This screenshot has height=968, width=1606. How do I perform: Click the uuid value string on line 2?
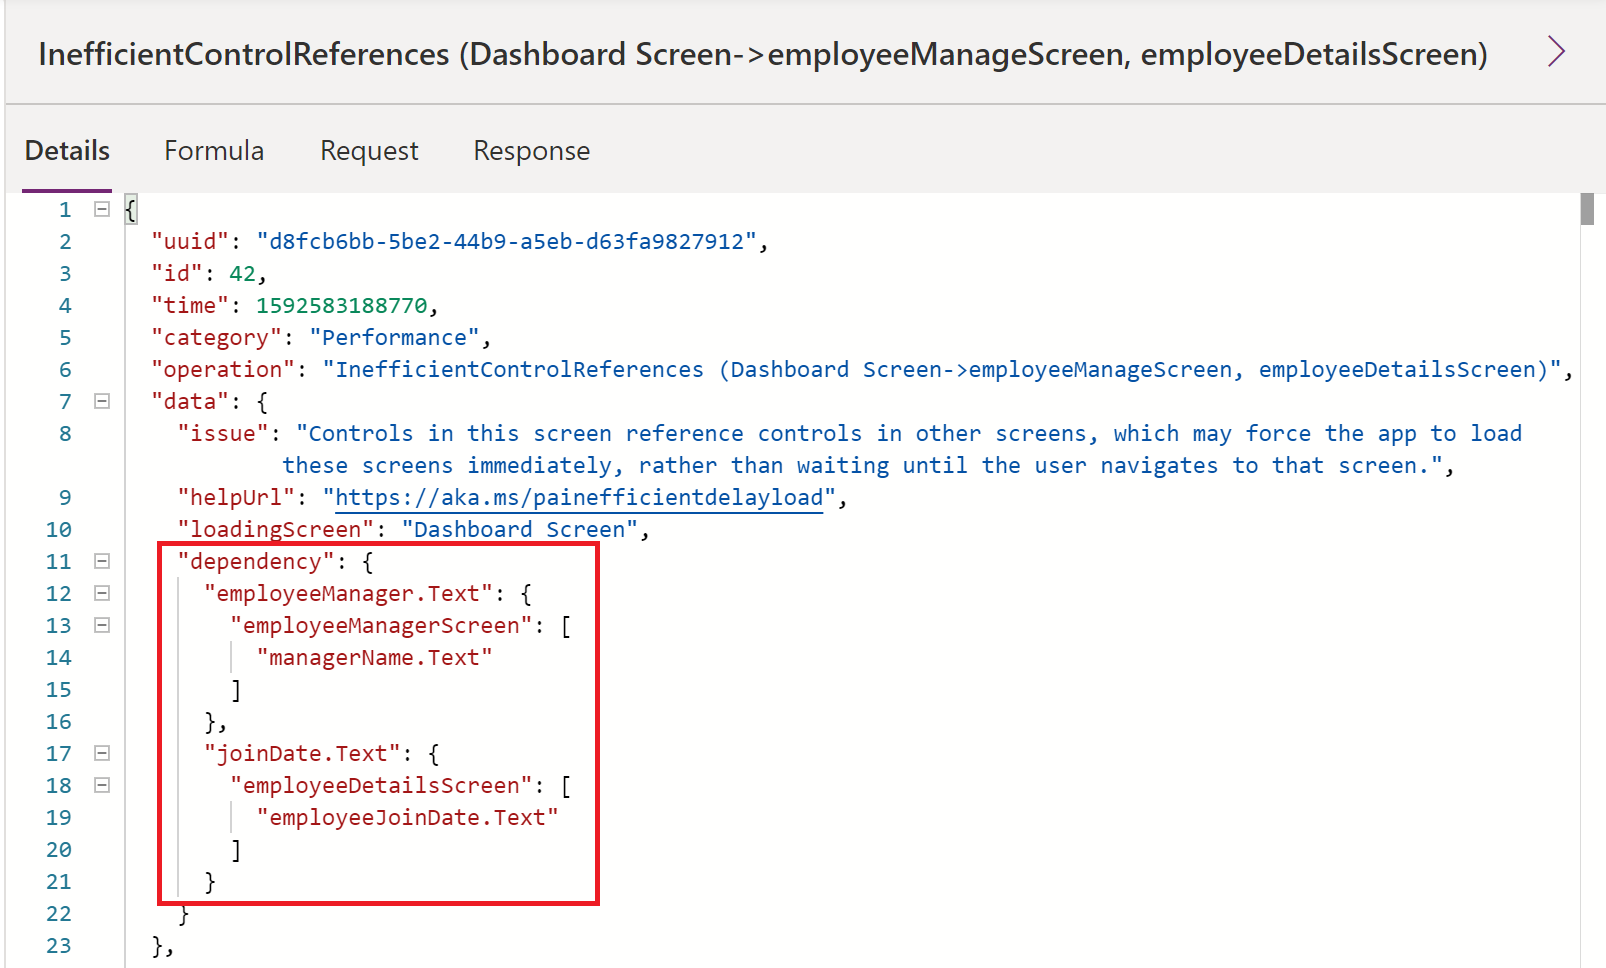(x=506, y=242)
